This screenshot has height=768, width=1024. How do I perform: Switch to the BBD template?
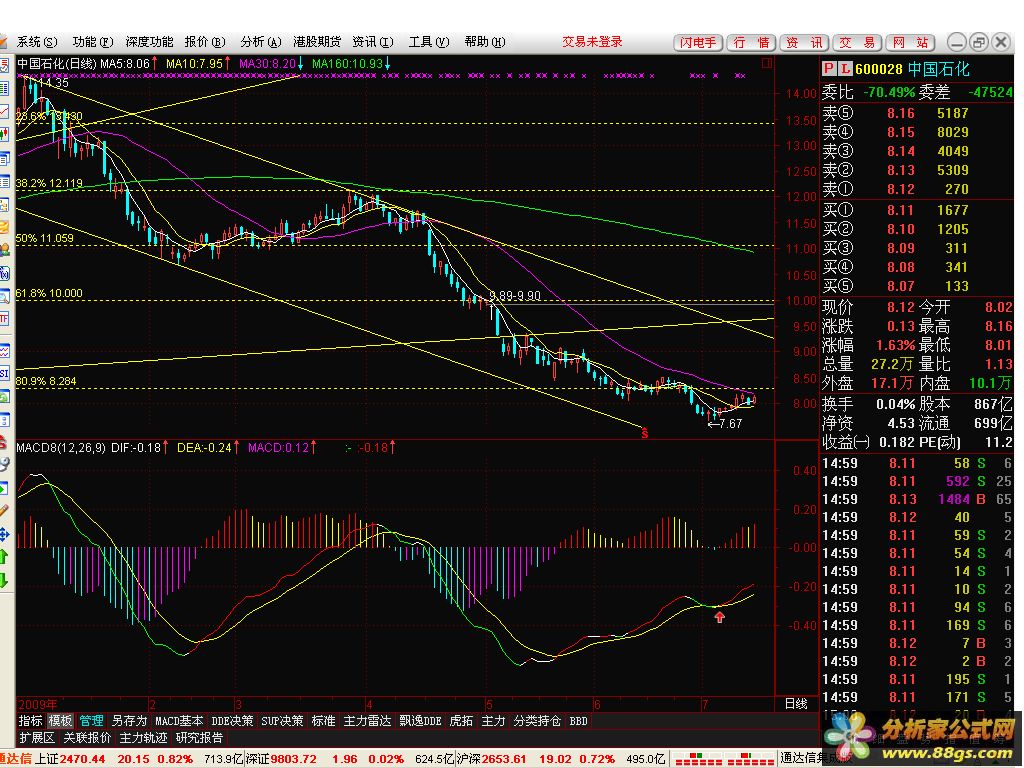579,721
